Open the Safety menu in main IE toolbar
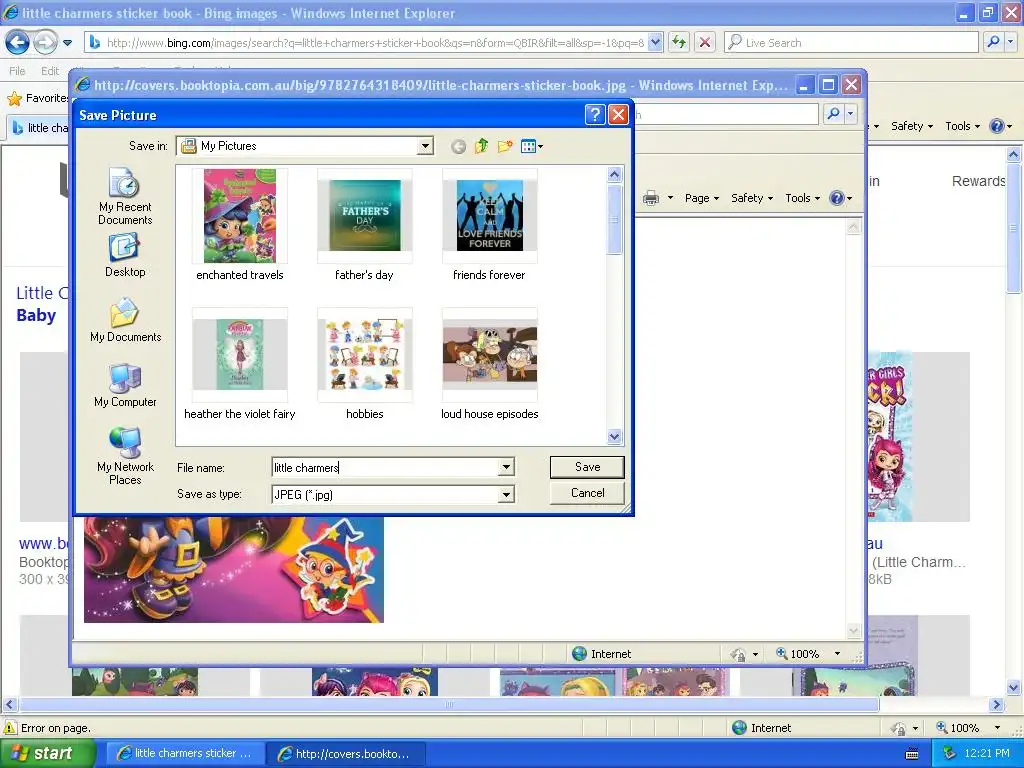1024x768 pixels. click(x=912, y=126)
